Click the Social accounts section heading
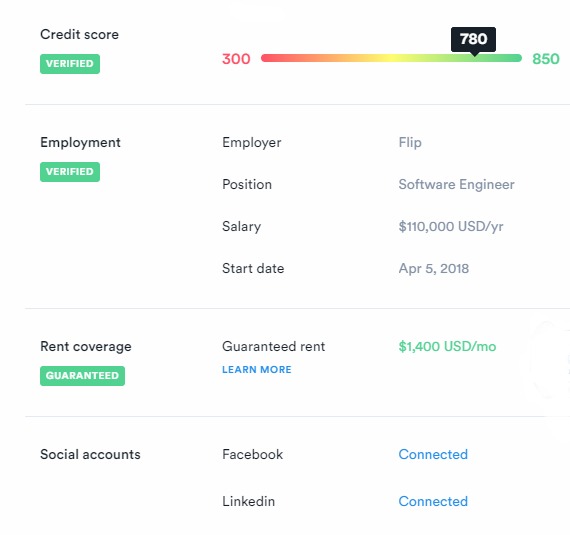The height and width of the screenshot is (535, 570). [90, 454]
